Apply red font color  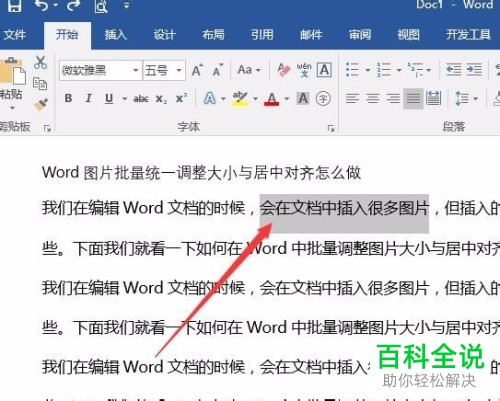(272, 99)
